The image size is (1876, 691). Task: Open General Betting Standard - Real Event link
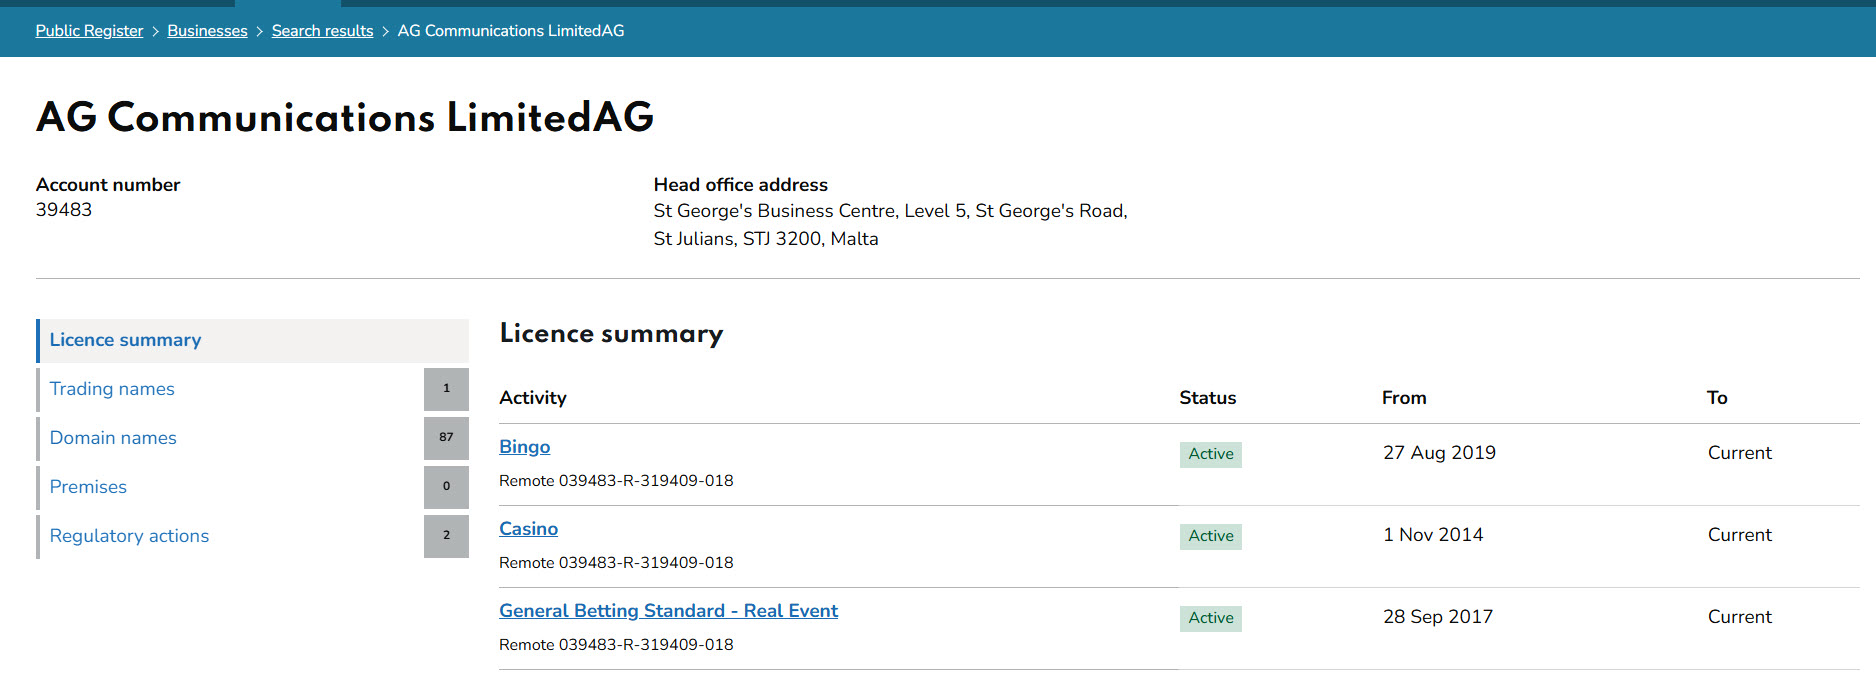pyautogui.click(x=668, y=611)
